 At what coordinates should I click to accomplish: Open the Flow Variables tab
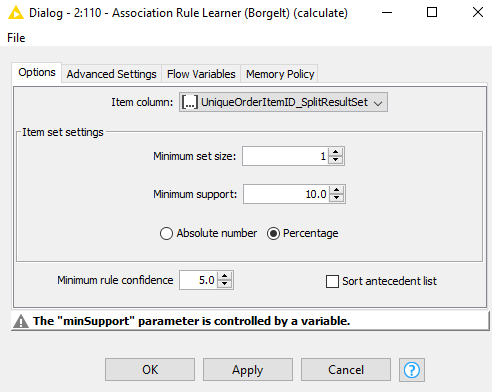[201, 74]
